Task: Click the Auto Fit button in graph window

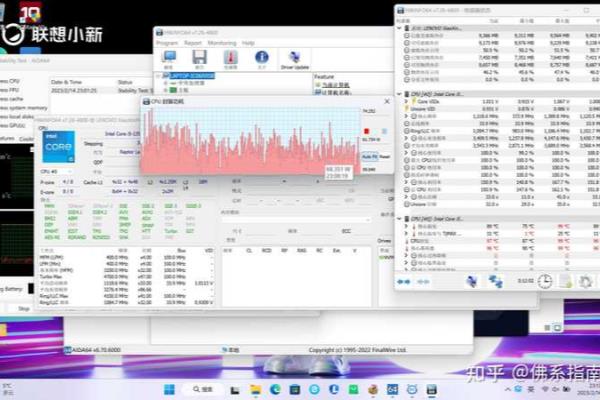Action: tap(370, 157)
